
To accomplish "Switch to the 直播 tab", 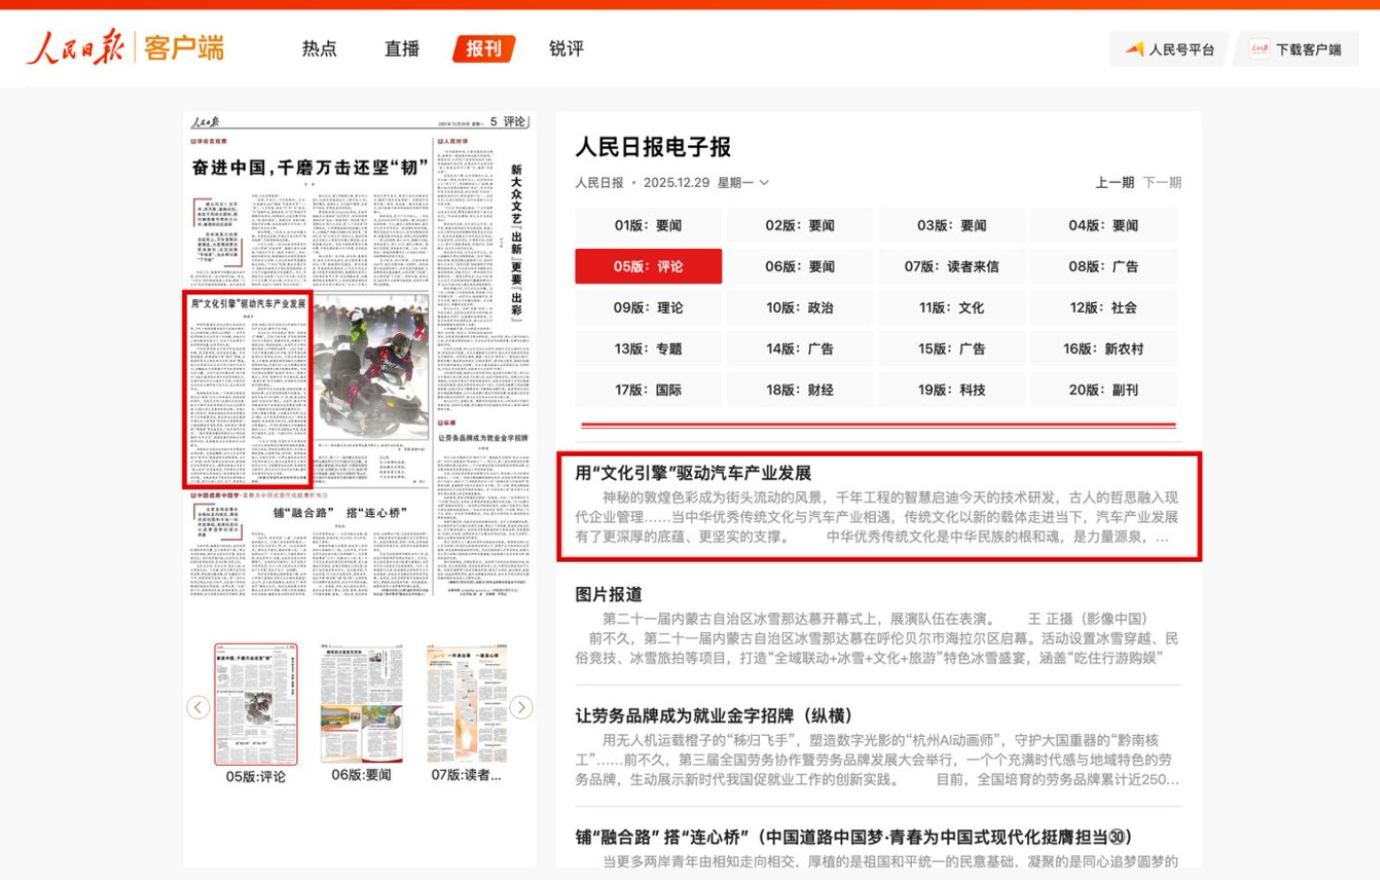I will click(x=400, y=47).
